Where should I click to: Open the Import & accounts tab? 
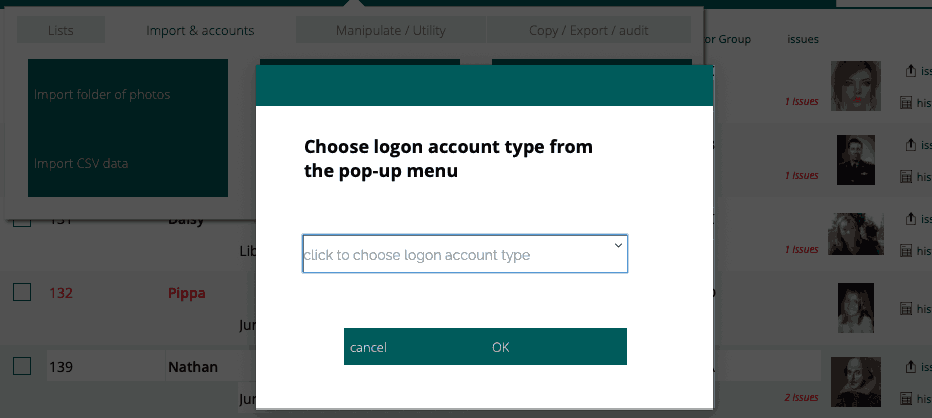tap(200, 31)
